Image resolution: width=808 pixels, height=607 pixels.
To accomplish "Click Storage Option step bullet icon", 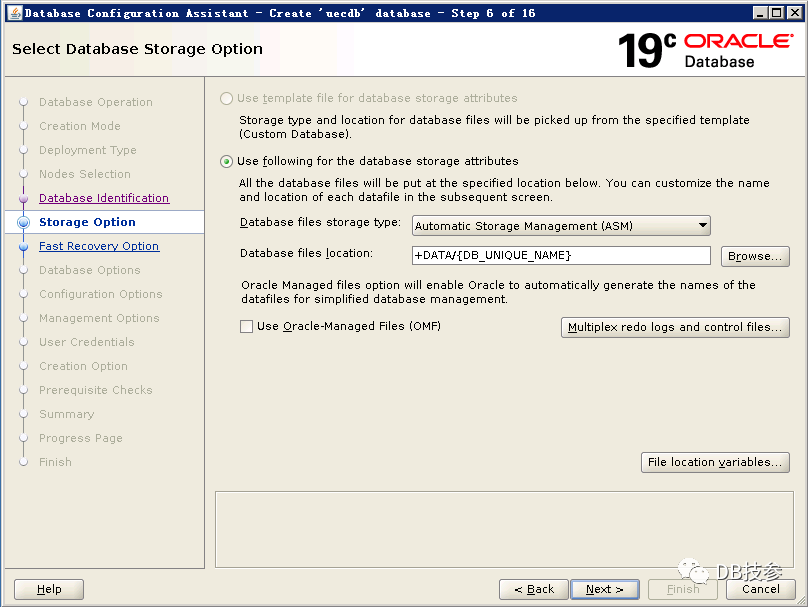I will click(x=23, y=222).
